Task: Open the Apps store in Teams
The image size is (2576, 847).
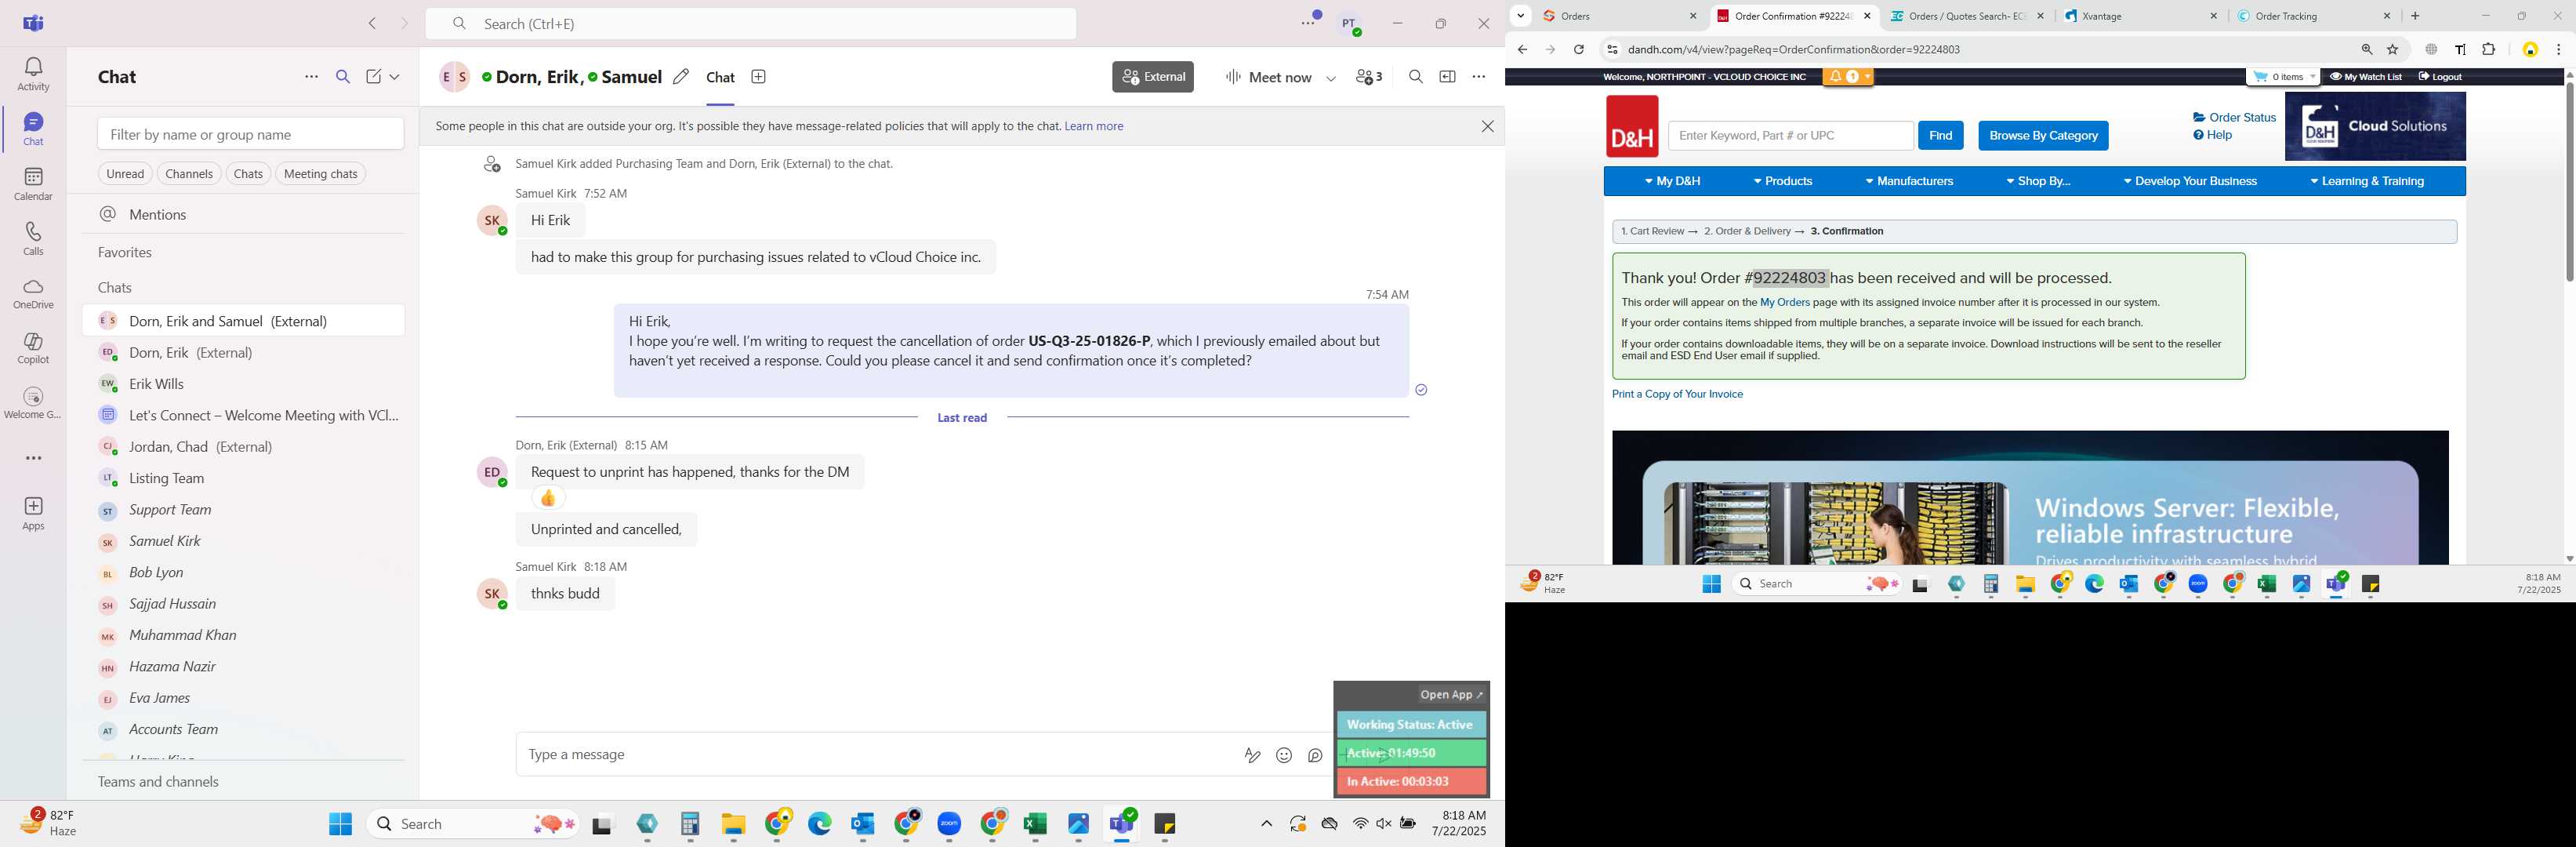Action: [33, 514]
